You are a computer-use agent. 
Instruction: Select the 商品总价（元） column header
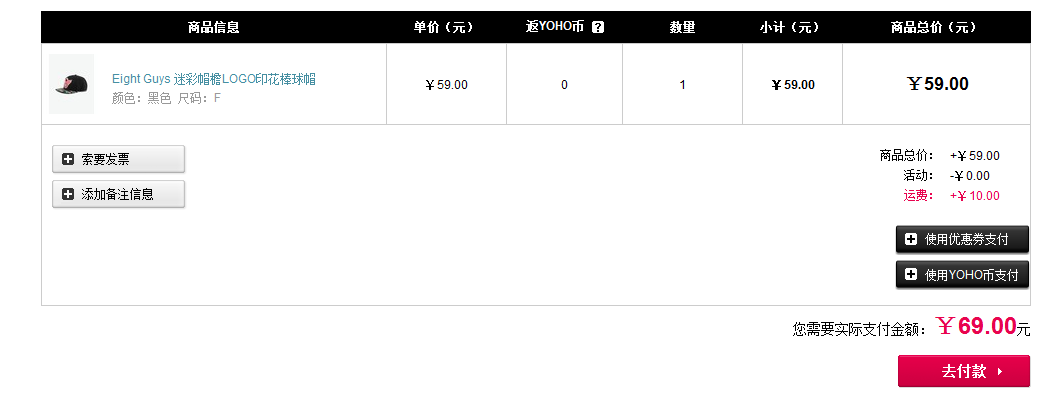934,28
